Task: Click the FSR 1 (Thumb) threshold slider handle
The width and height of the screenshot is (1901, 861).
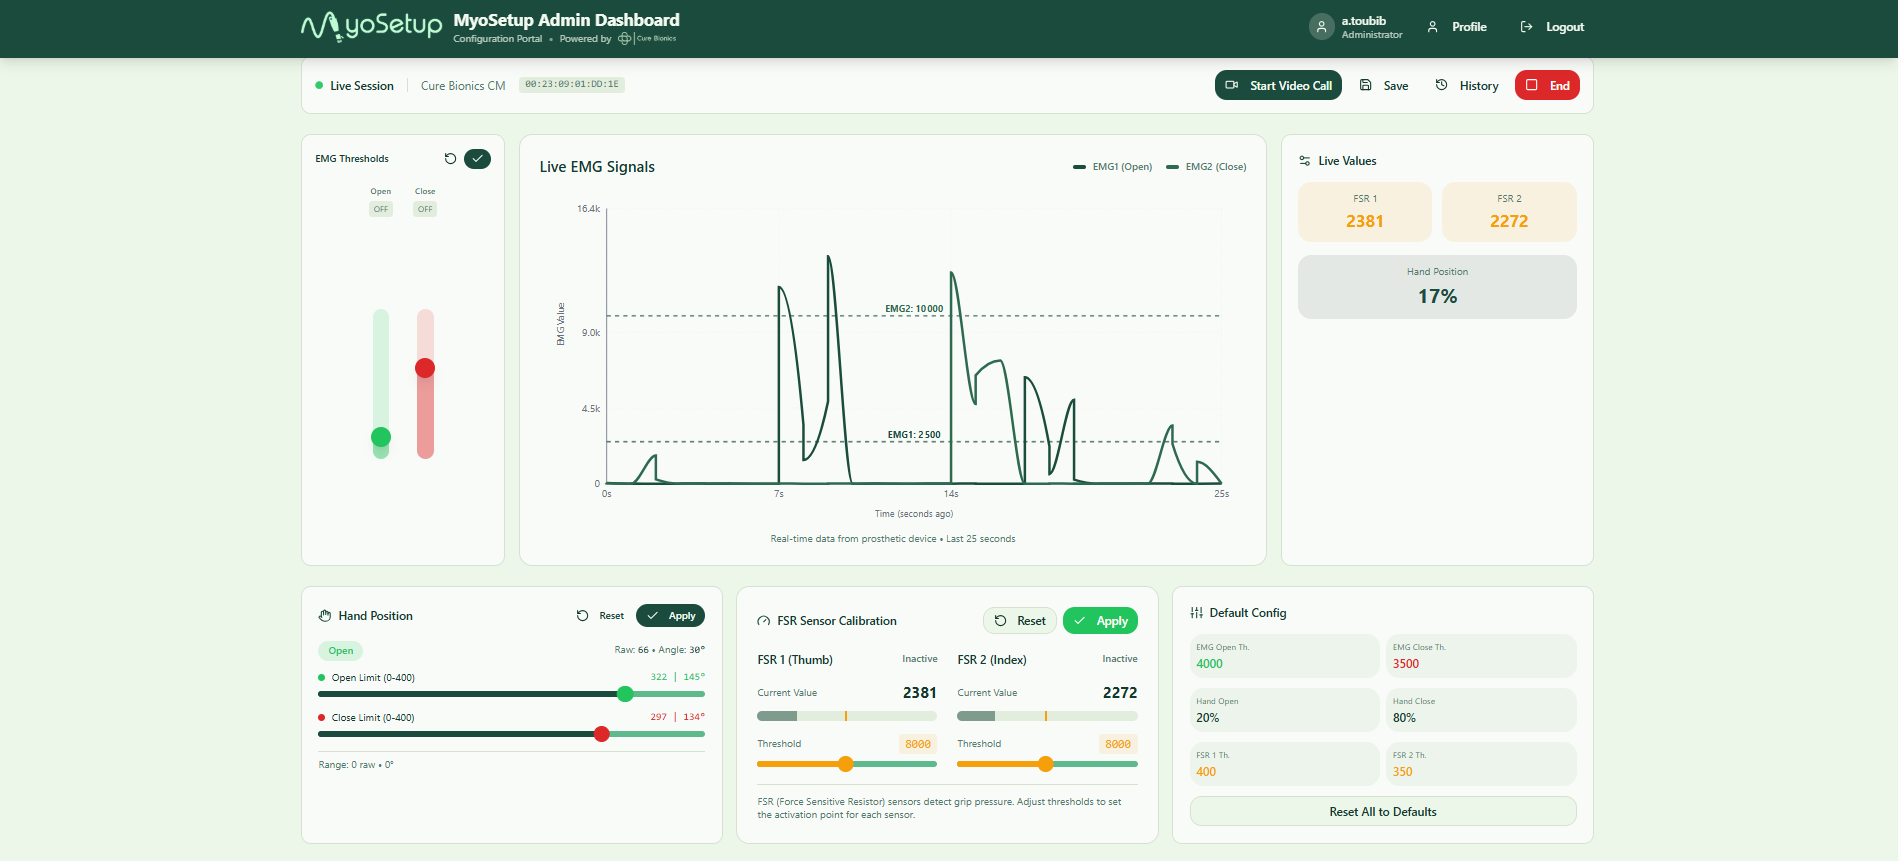Action: point(846,764)
